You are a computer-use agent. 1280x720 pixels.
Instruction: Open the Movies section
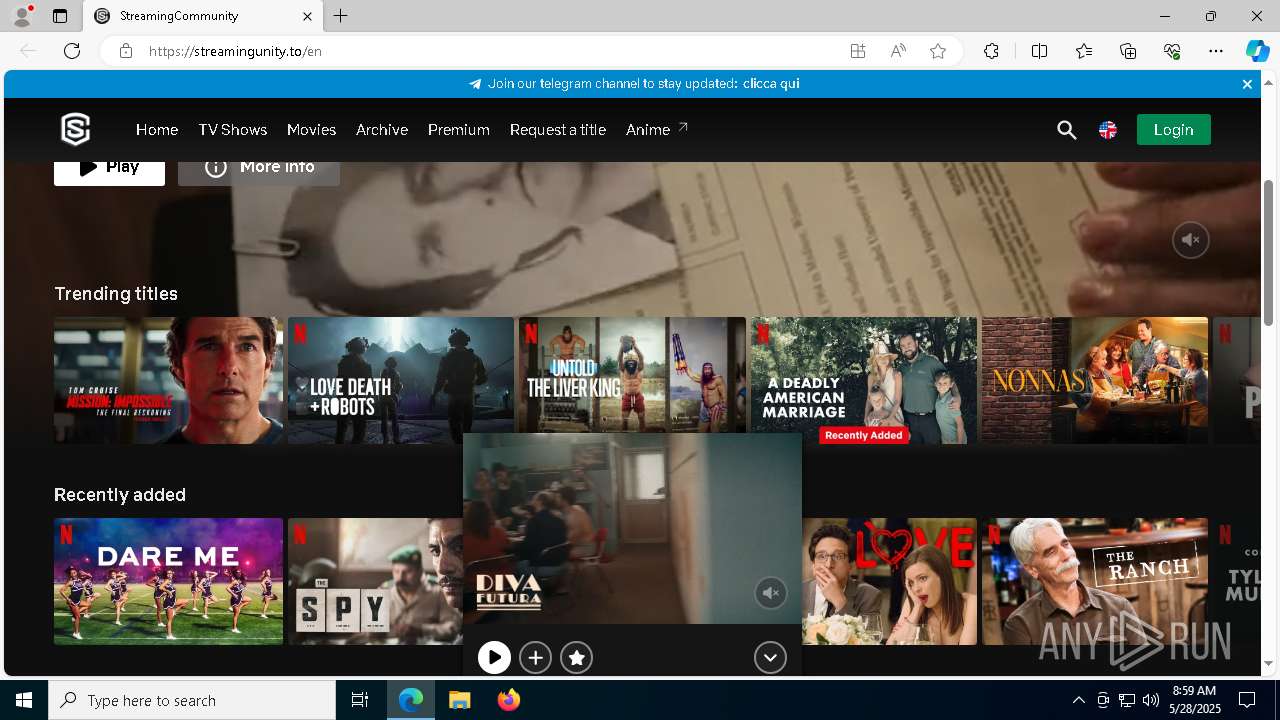tap(311, 130)
